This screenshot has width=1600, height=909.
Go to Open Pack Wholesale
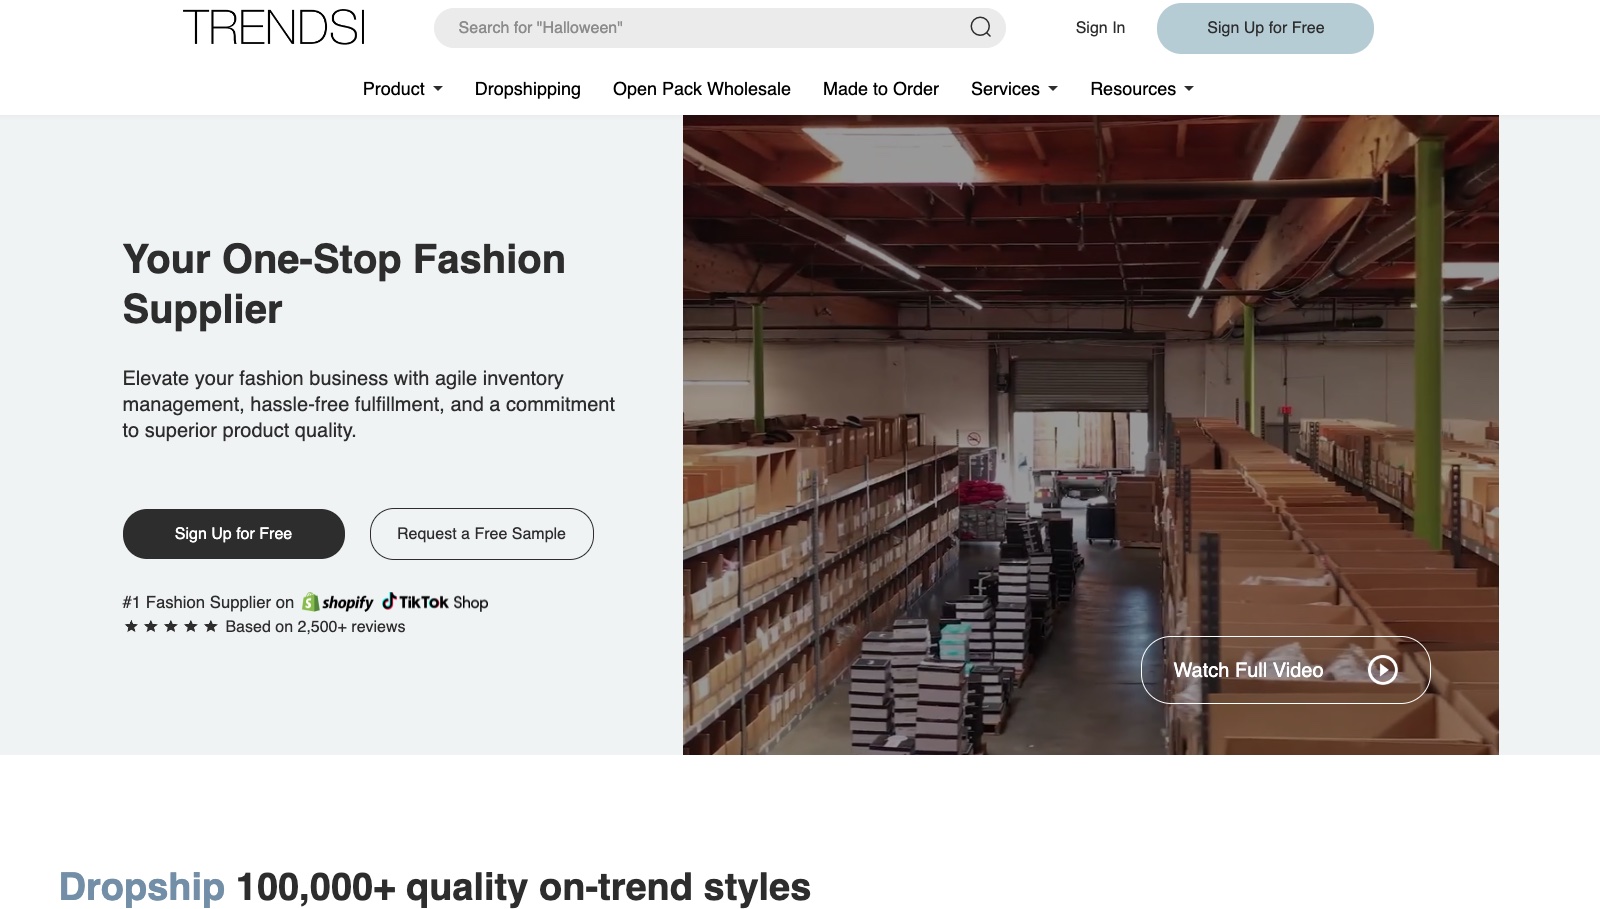(701, 89)
